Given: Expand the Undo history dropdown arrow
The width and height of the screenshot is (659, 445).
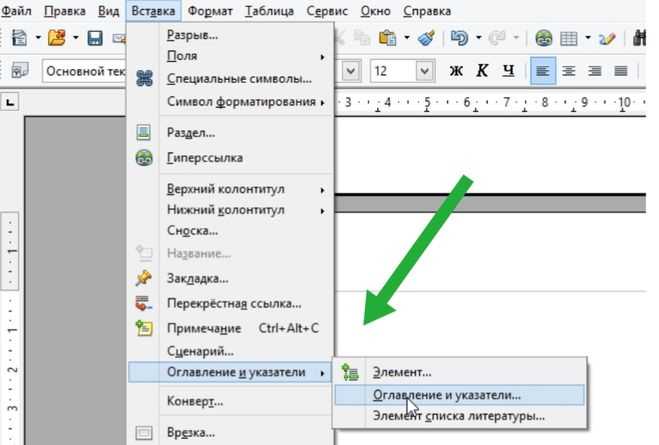Looking at the screenshot, I should point(479,38).
